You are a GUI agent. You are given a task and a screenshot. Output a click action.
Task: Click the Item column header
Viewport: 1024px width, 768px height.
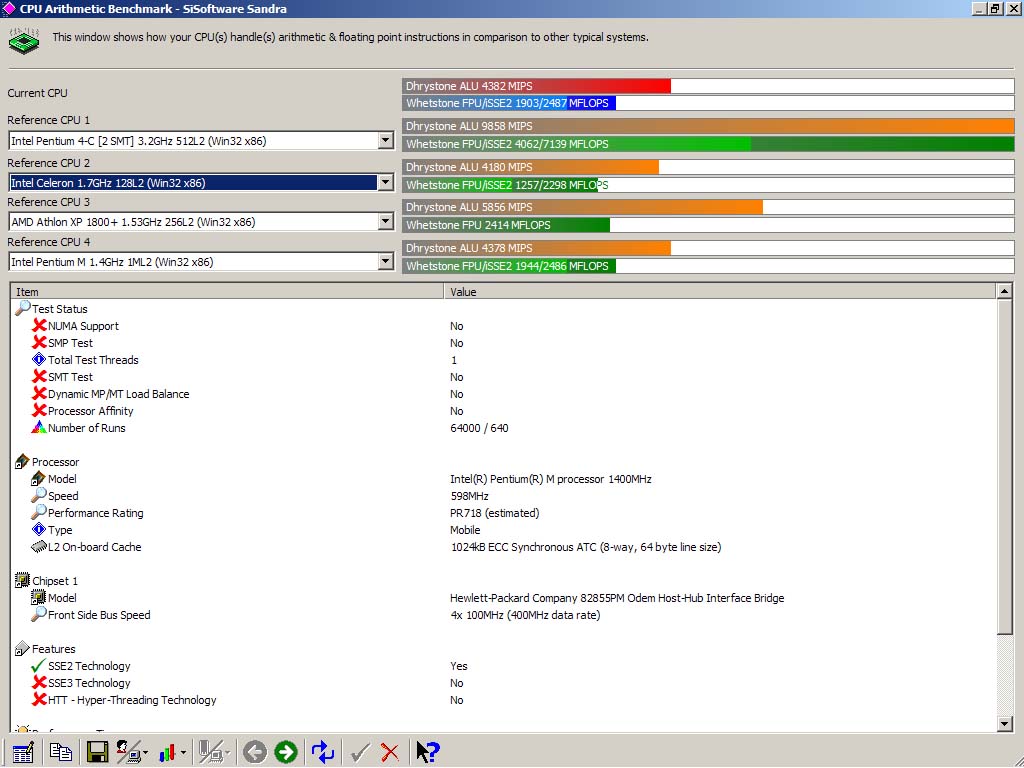point(227,291)
